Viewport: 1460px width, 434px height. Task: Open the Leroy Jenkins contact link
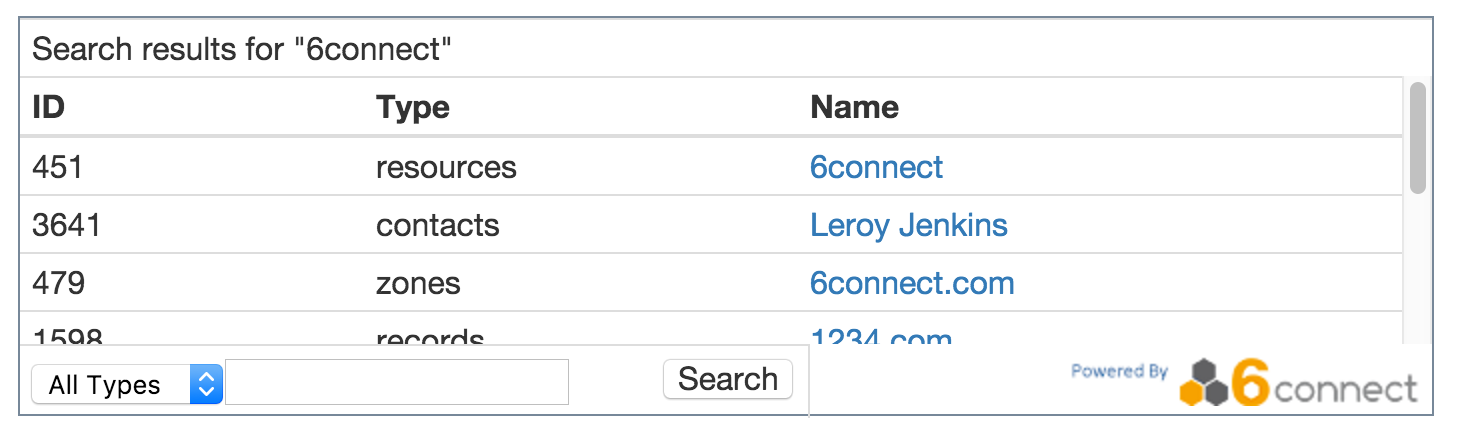(908, 225)
